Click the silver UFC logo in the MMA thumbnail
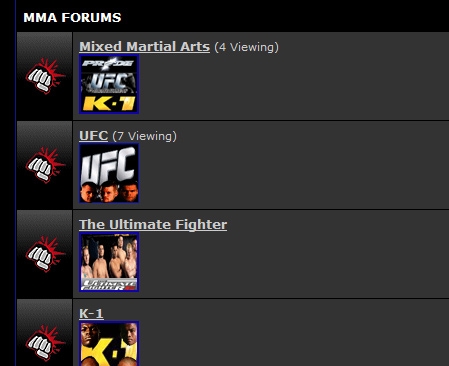This screenshot has width=449, height=366. [109, 83]
